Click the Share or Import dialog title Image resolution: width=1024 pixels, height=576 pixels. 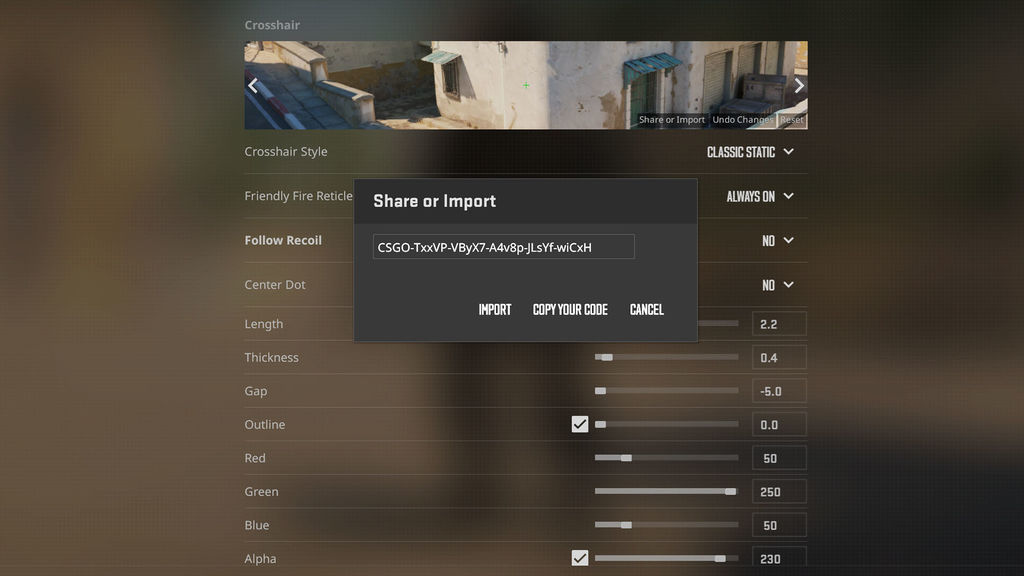[434, 201]
